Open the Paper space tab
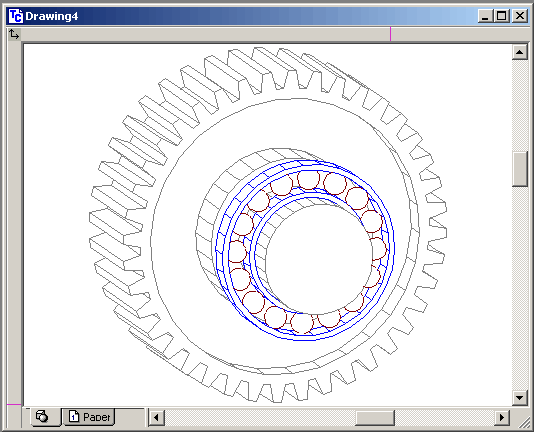Image resolution: width=534 pixels, height=432 pixels. coord(90,417)
